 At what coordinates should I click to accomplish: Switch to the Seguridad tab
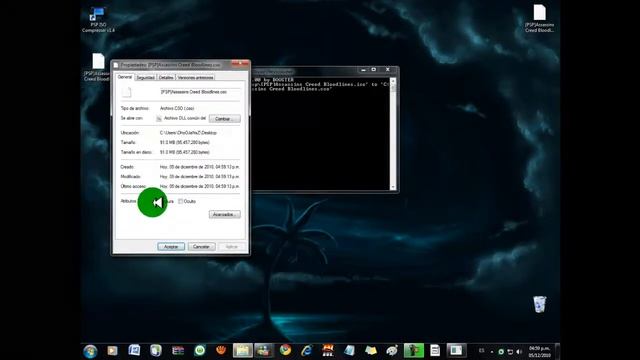coord(145,78)
